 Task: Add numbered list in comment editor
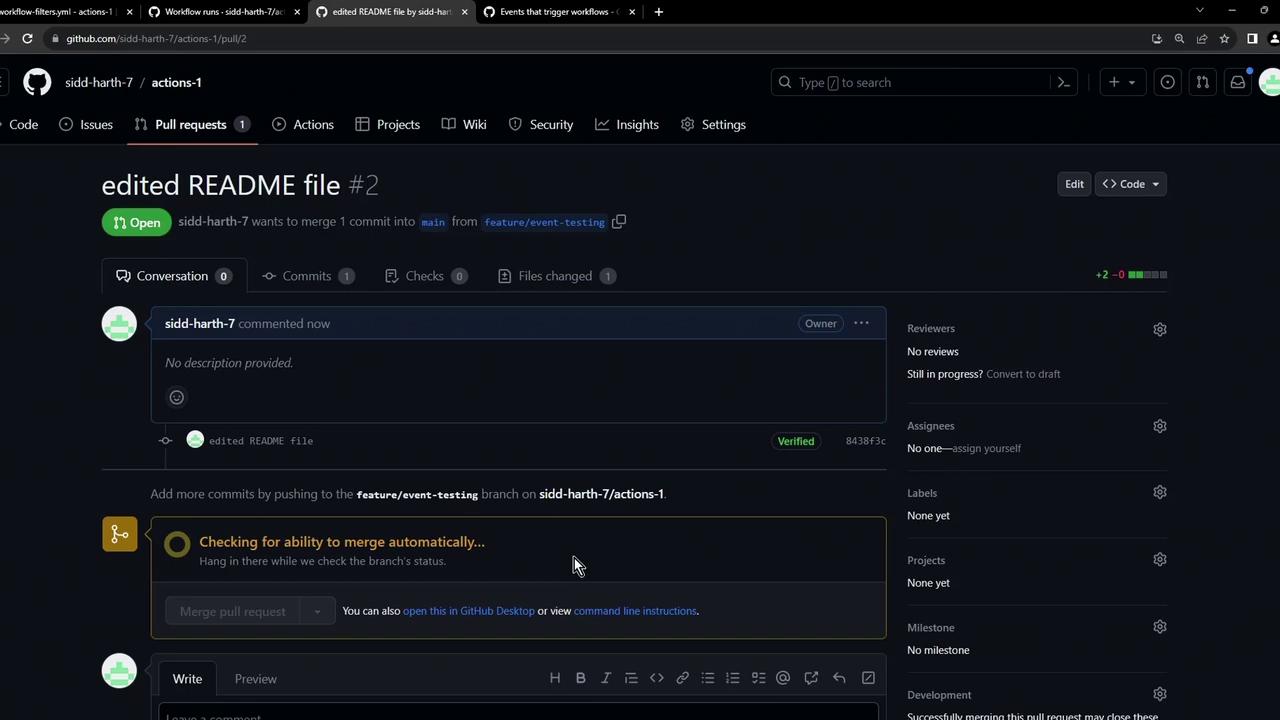coord(733,678)
